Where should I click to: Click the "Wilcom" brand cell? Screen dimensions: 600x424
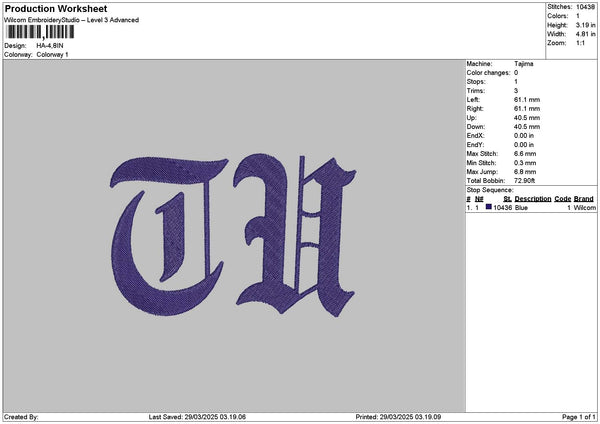click(585, 207)
